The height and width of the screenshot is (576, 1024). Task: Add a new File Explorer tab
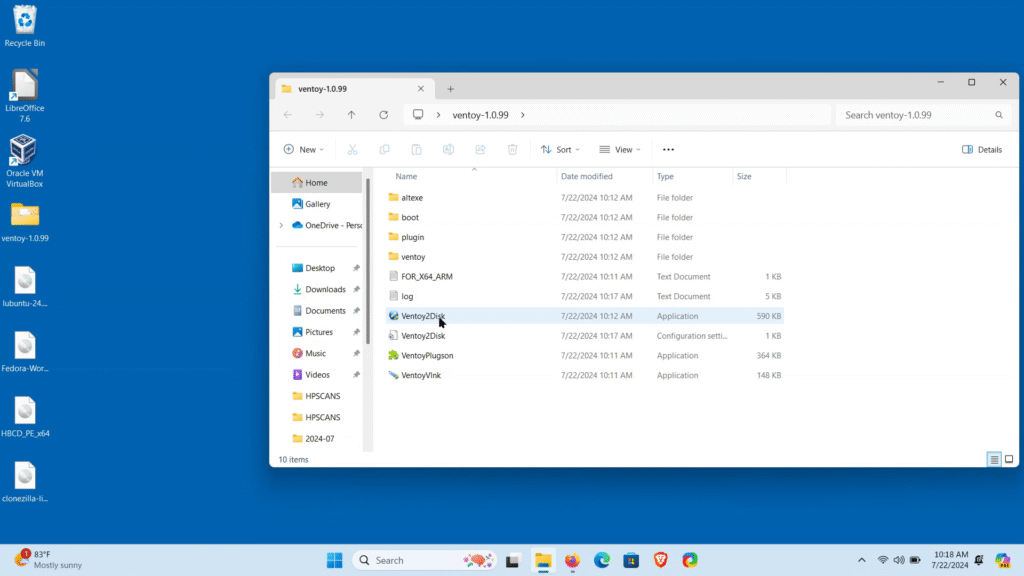[x=450, y=89]
